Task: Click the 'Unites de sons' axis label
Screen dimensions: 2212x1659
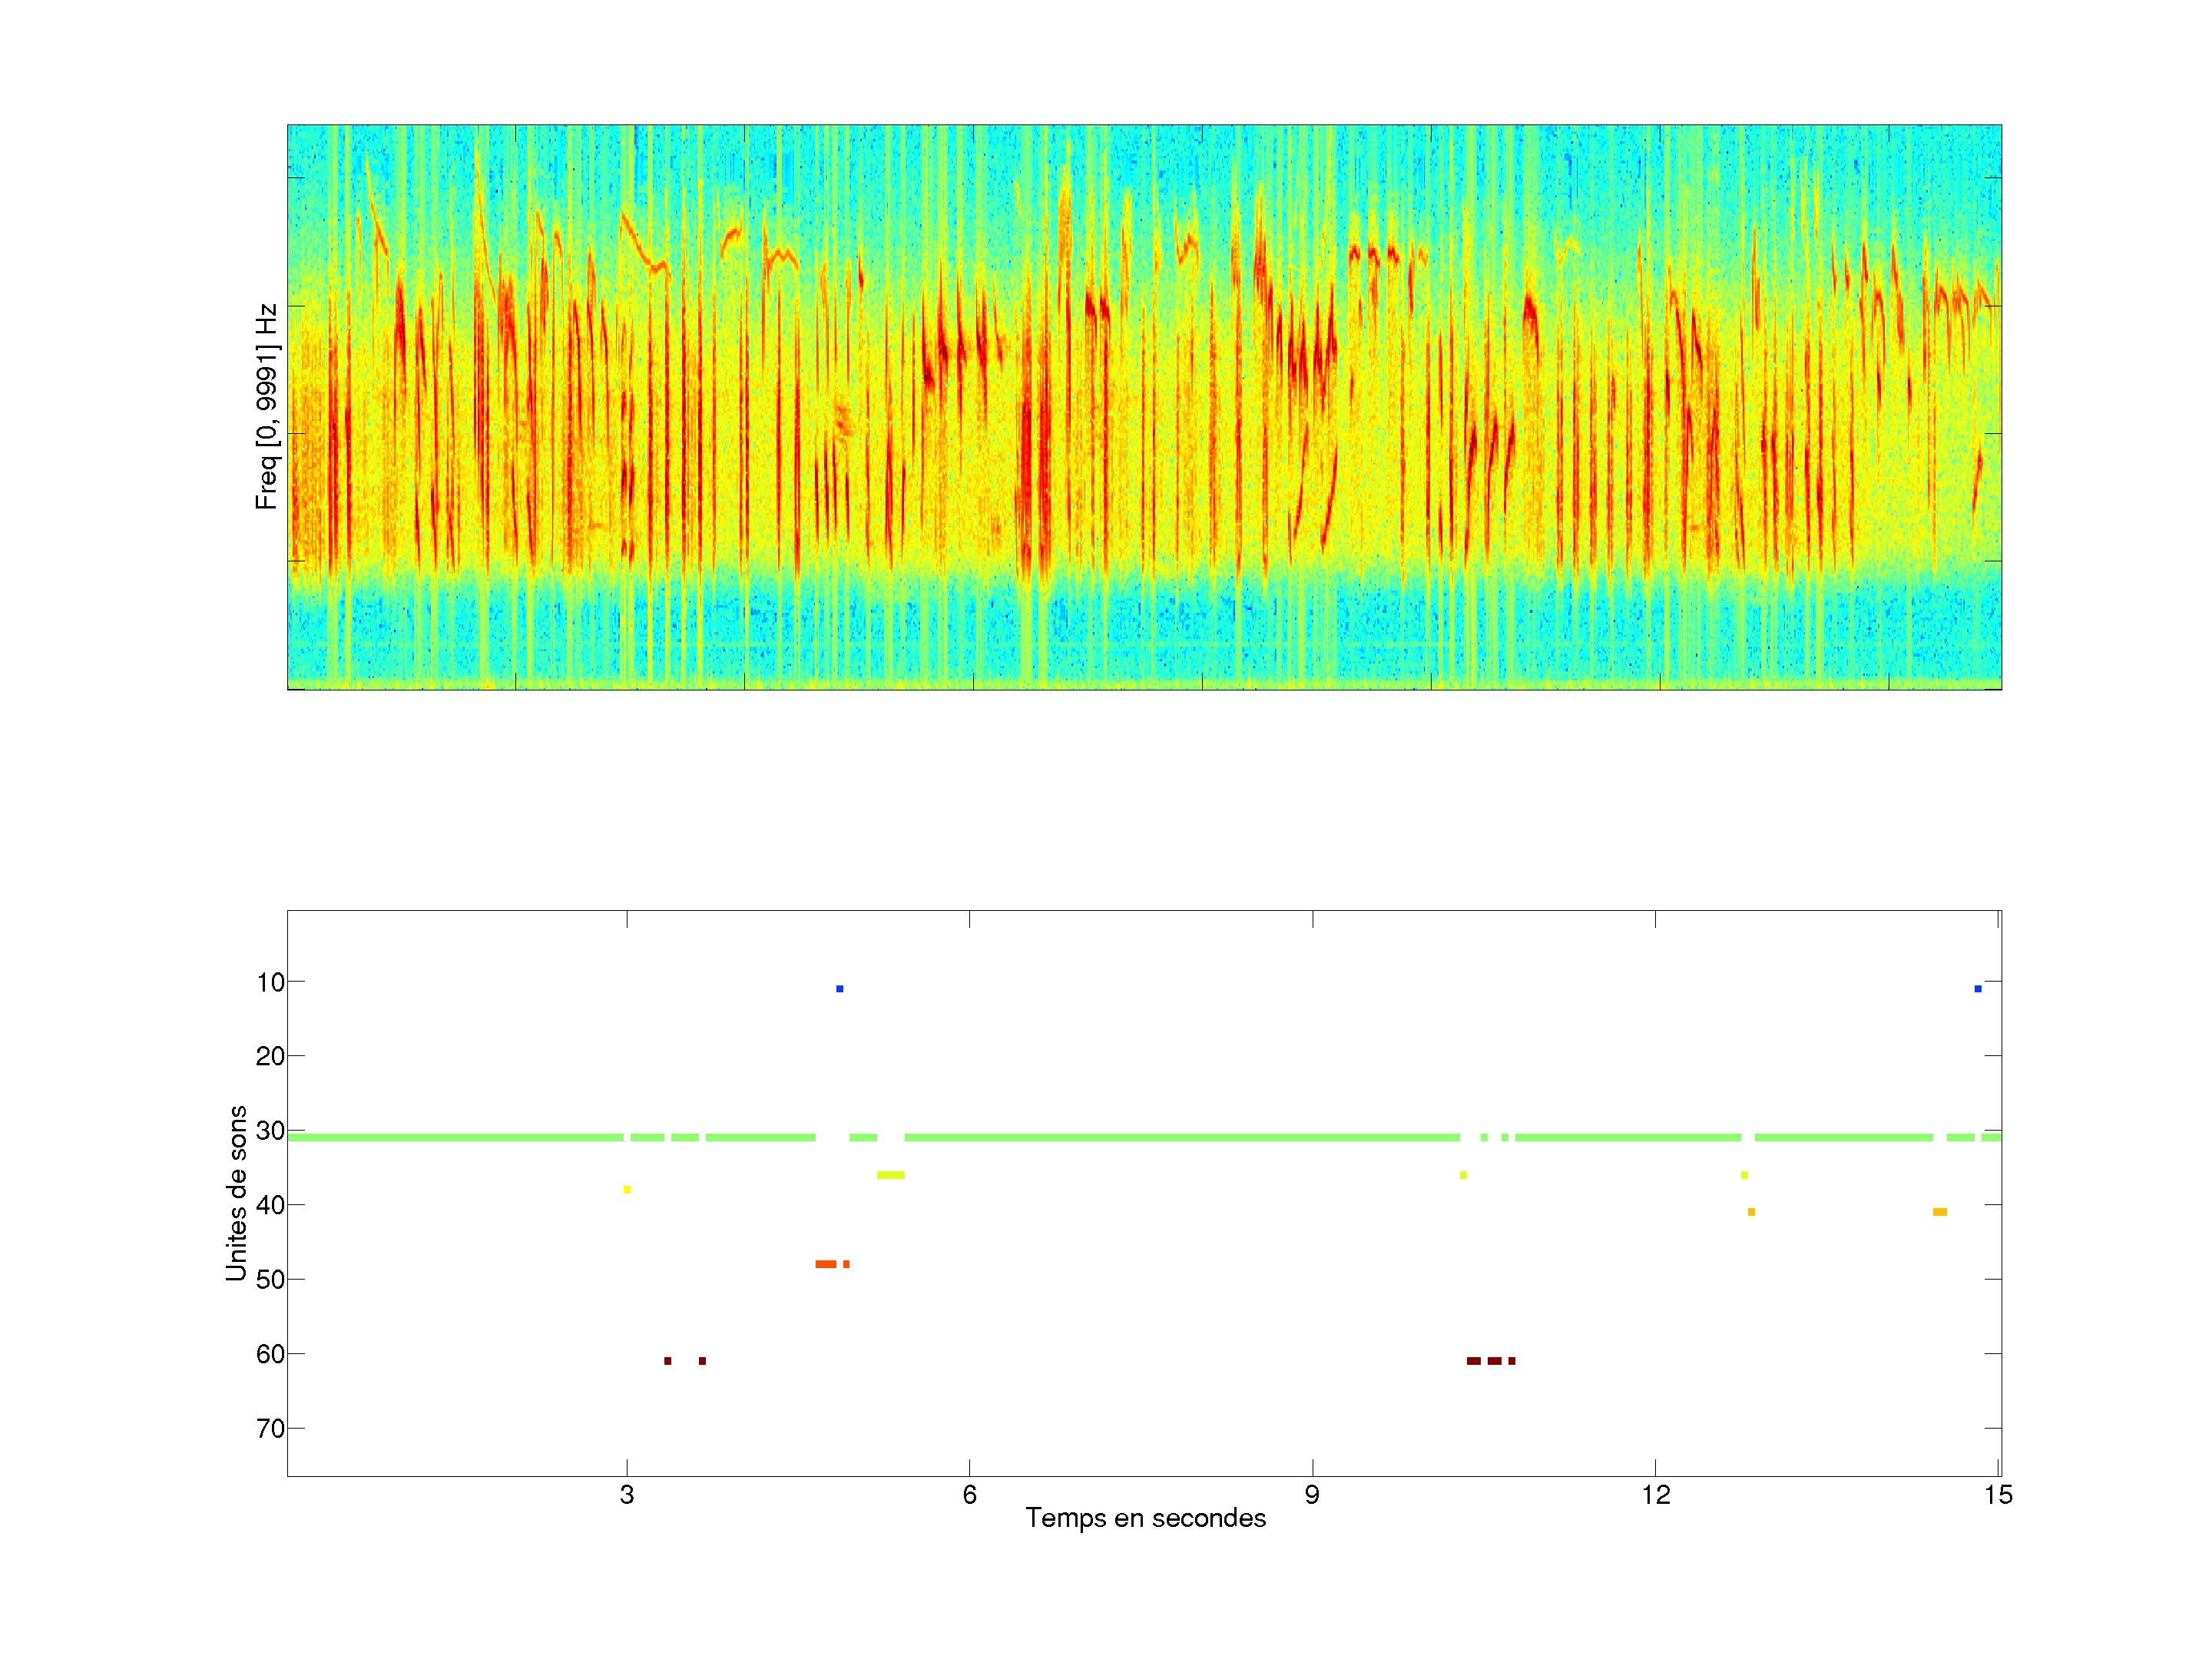Action: (236, 1193)
